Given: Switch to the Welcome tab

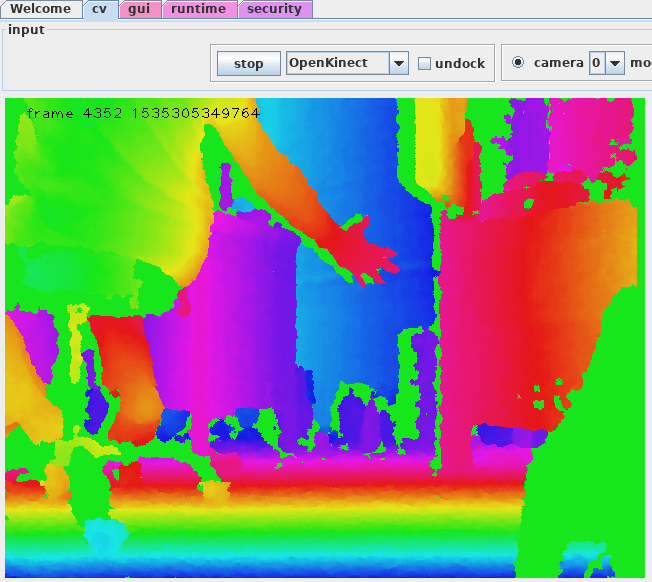Looking at the screenshot, I should pyautogui.click(x=41, y=9).
